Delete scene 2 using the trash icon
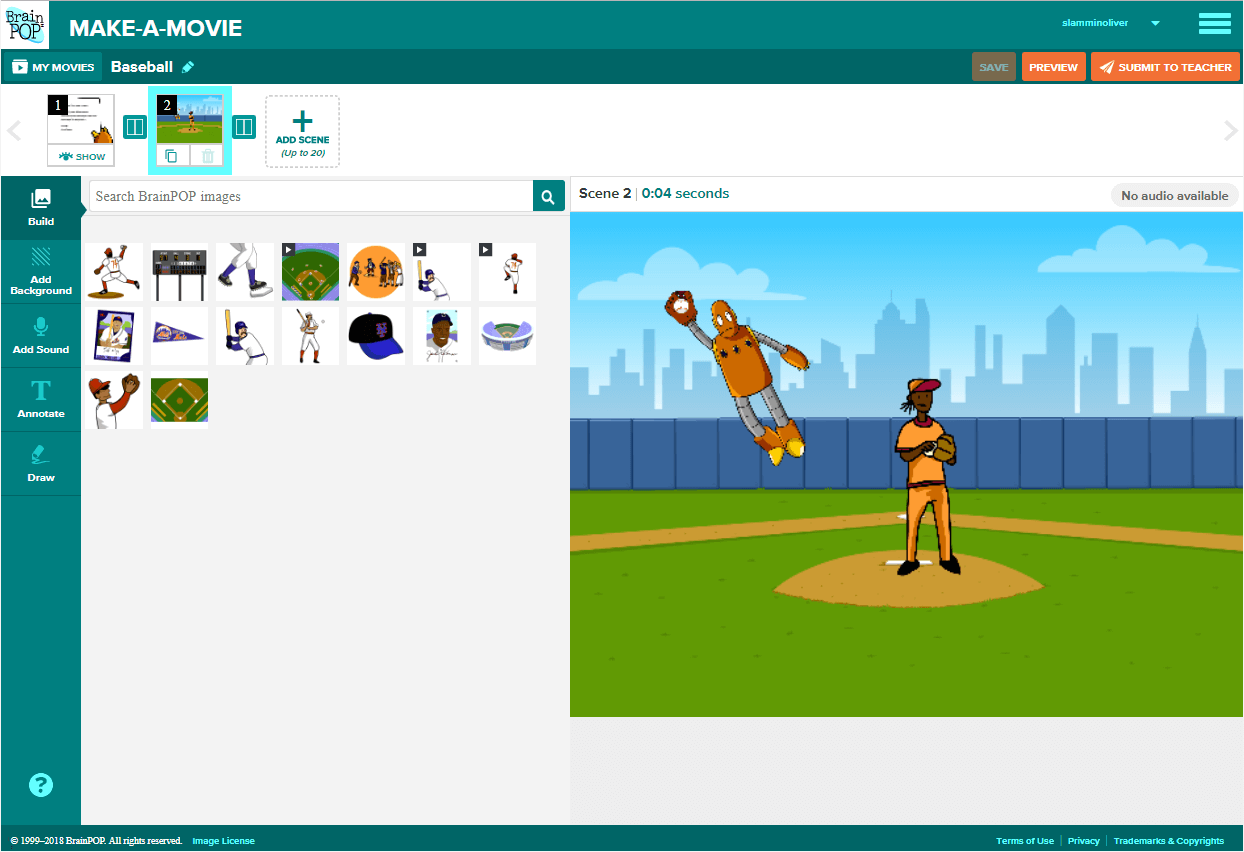 tap(207, 156)
